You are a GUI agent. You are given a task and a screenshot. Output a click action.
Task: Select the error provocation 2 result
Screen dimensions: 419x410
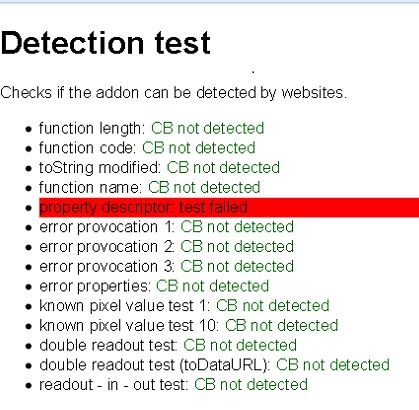click(x=166, y=247)
